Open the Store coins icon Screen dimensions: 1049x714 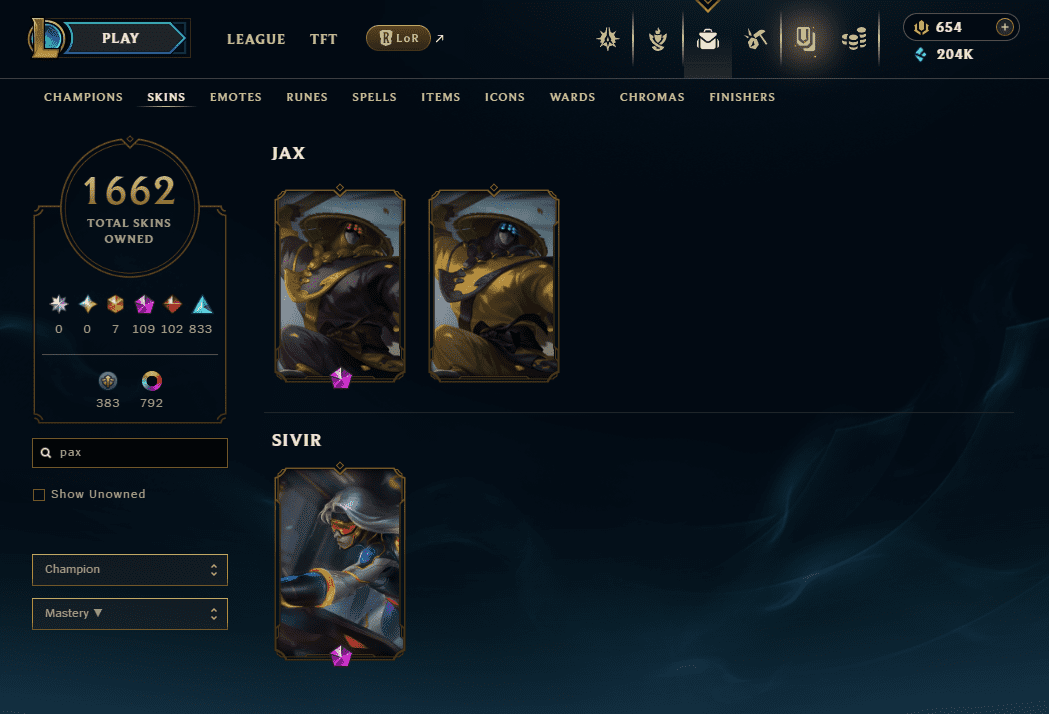[x=854, y=39]
